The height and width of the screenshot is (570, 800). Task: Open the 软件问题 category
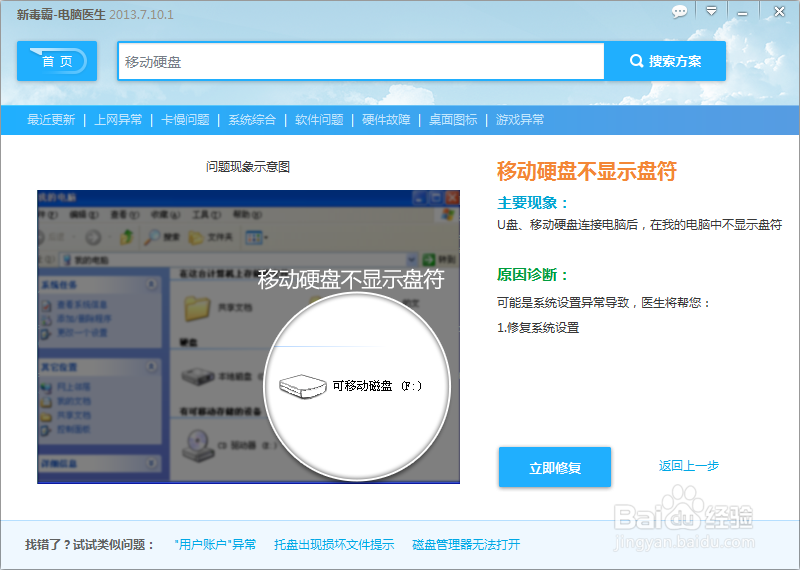(319, 119)
